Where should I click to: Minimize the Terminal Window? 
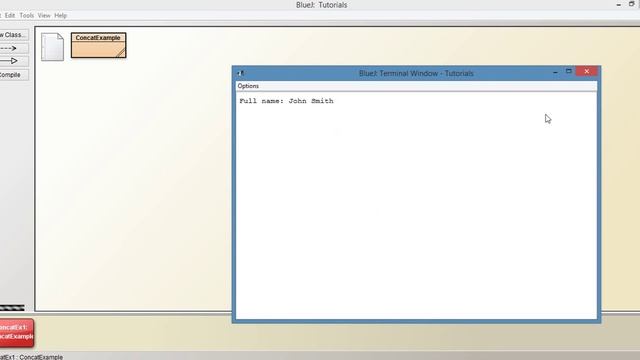555,72
